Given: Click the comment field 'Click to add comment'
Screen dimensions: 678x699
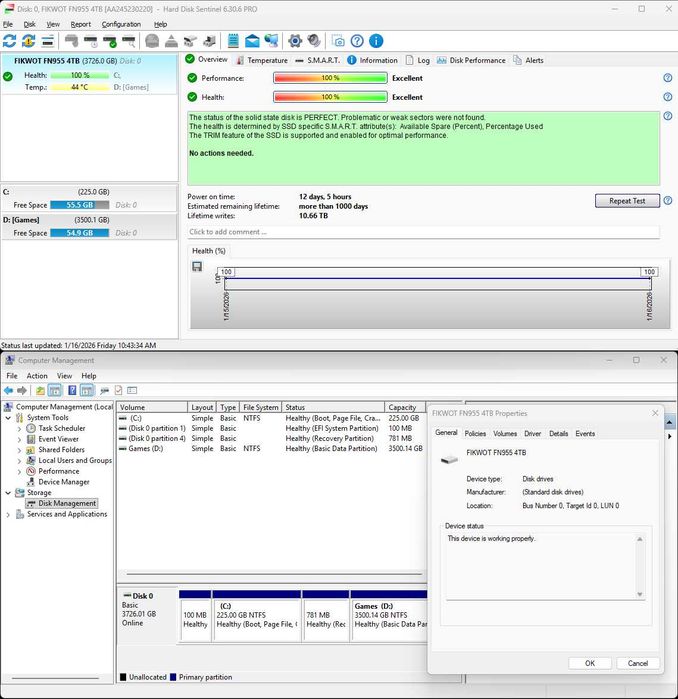Looking at the screenshot, I should [x=423, y=232].
